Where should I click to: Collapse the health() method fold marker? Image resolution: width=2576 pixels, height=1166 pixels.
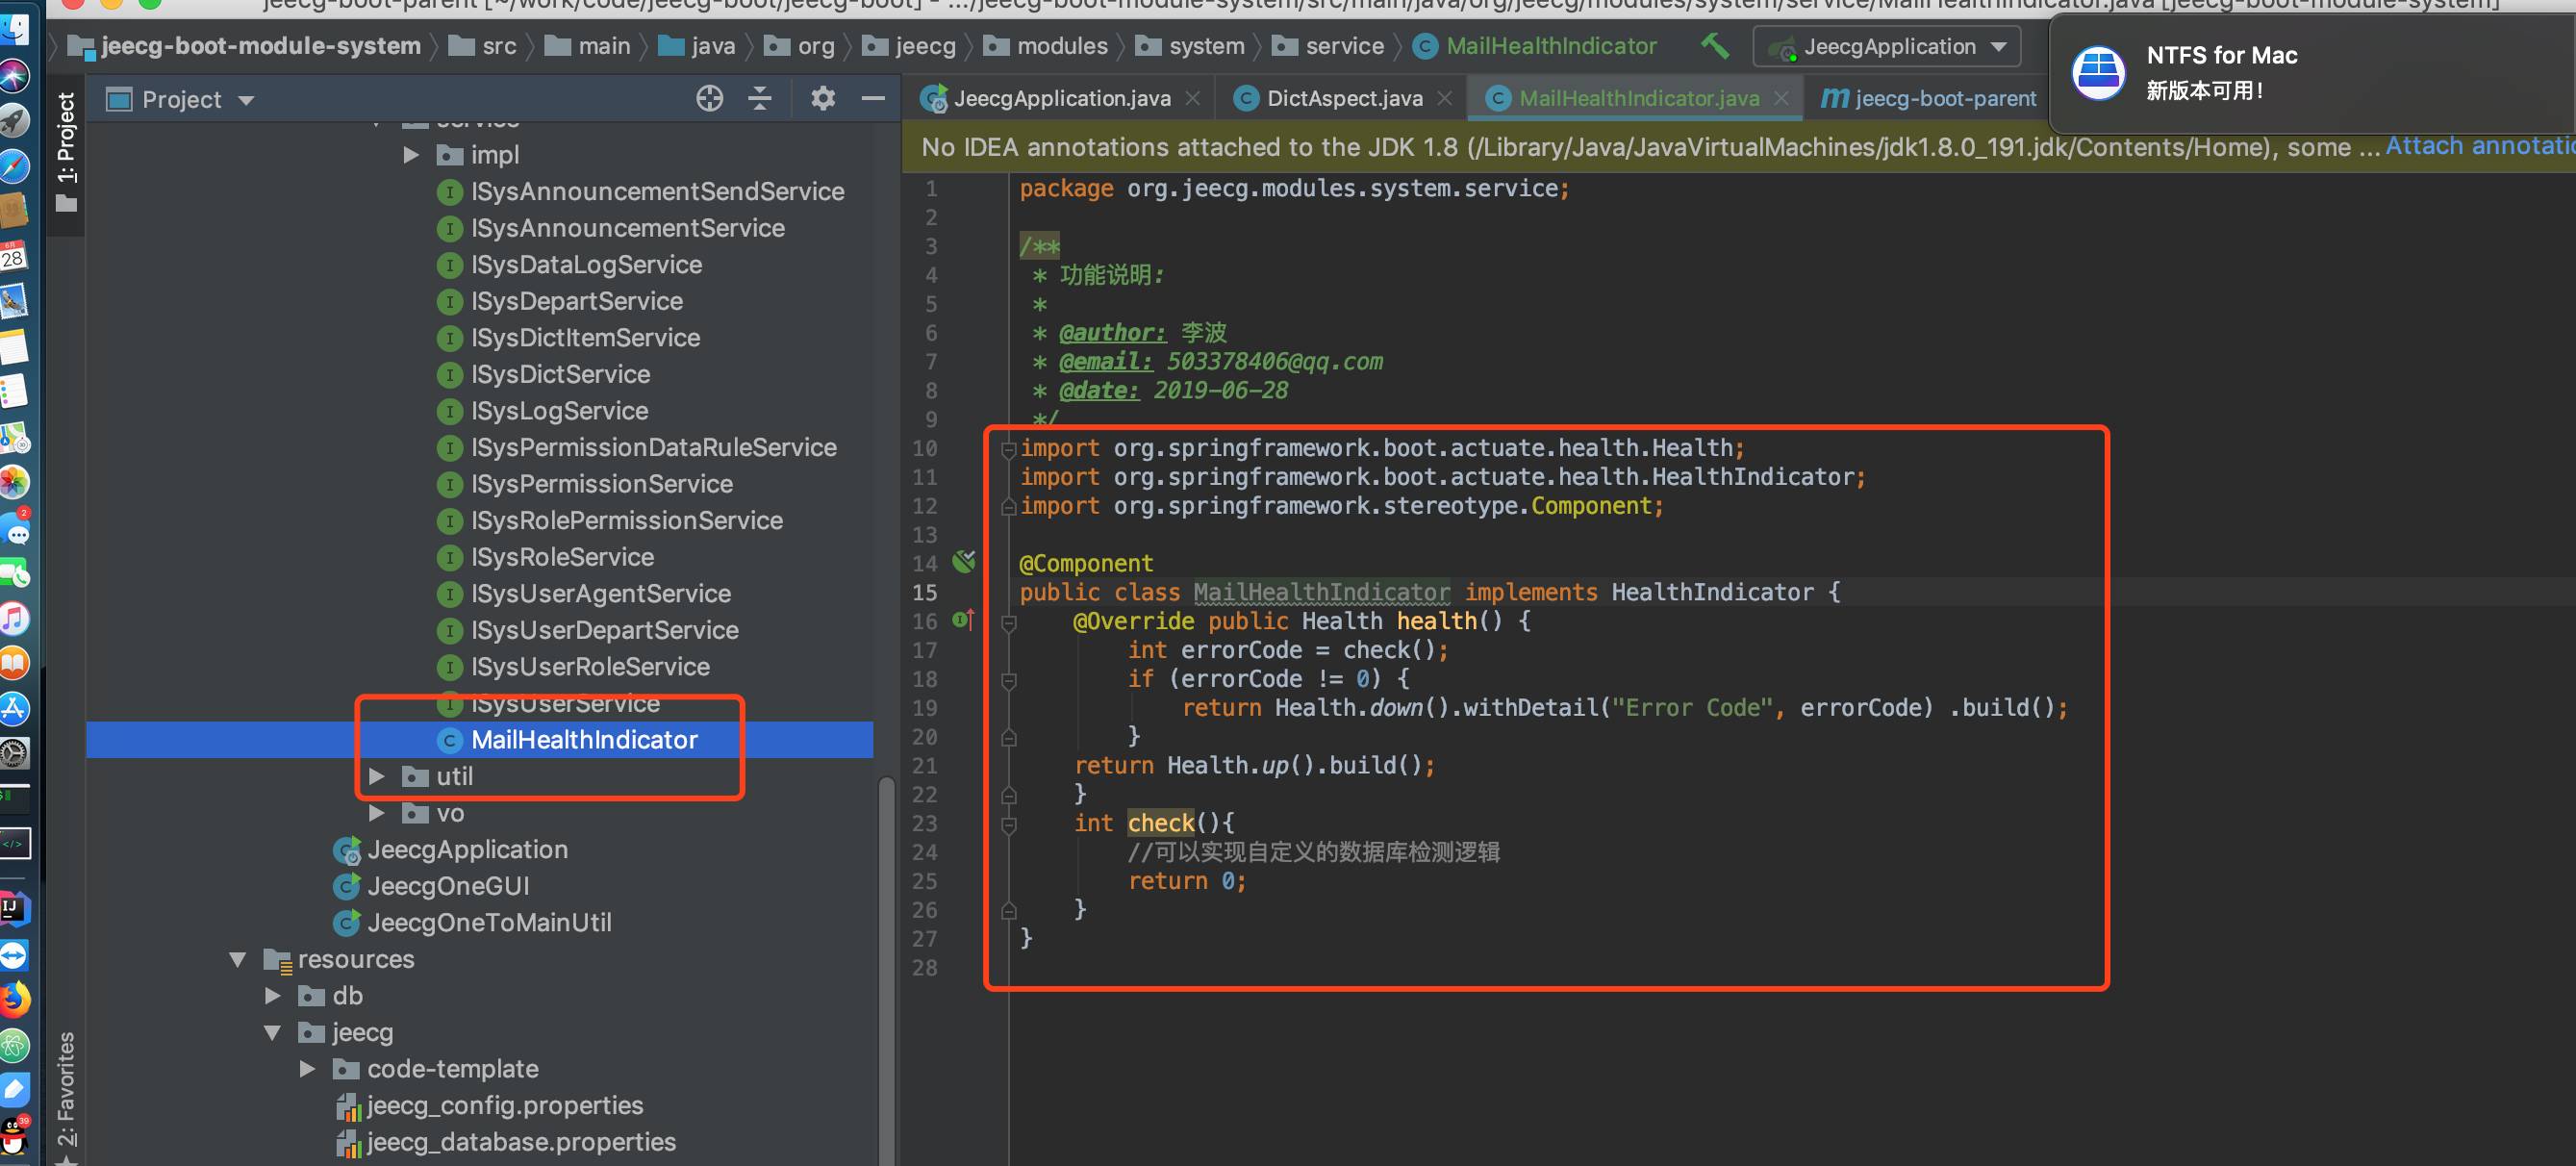[1009, 623]
